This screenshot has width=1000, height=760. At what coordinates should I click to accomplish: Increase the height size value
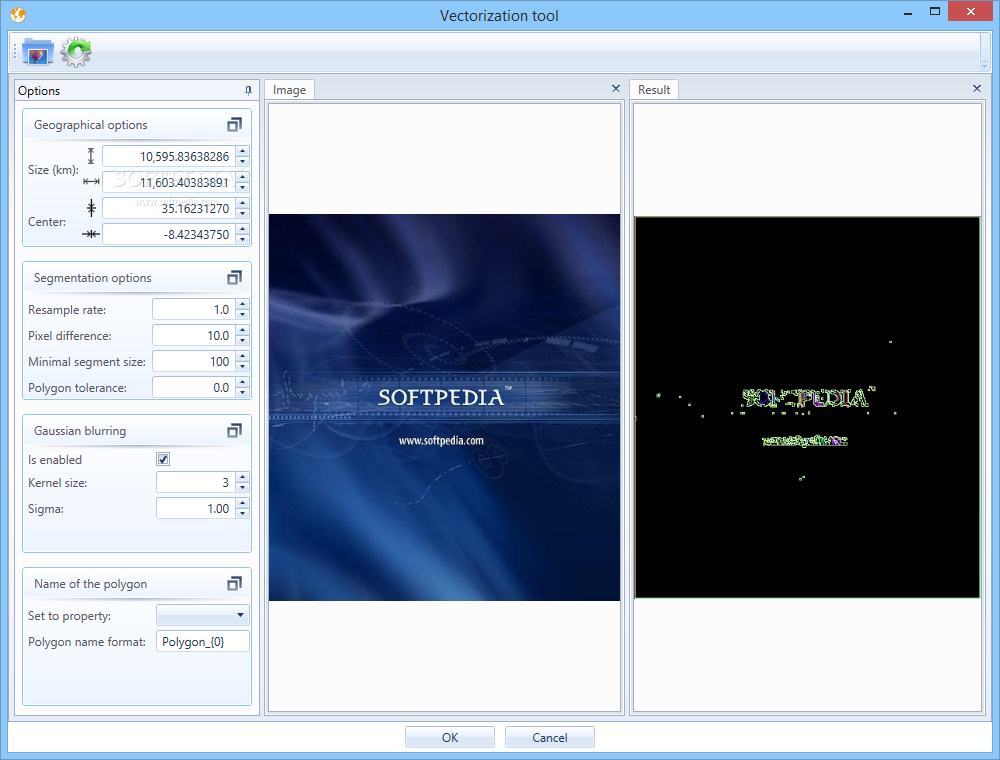(242, 151)
